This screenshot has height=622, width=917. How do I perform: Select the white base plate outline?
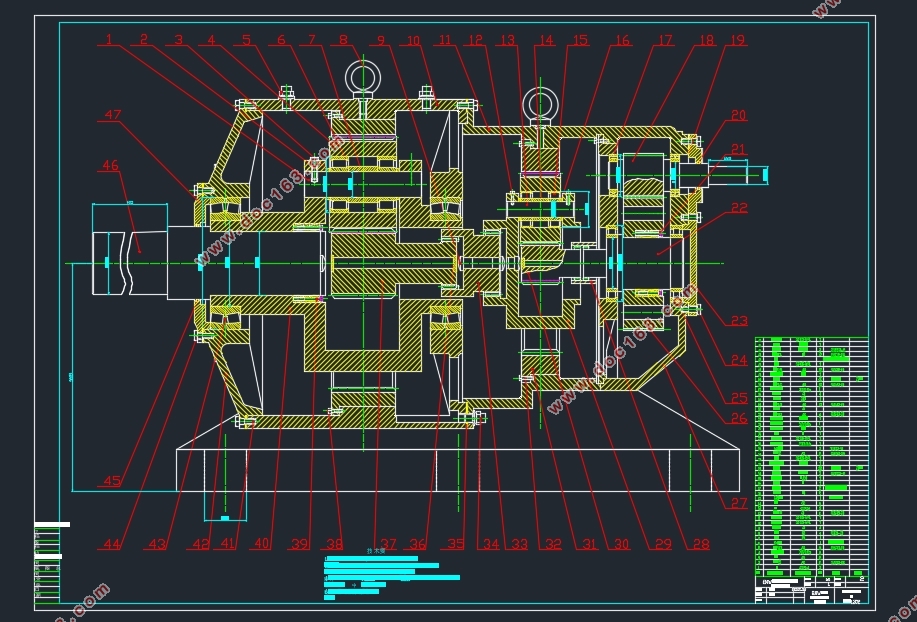click(458, 470)
